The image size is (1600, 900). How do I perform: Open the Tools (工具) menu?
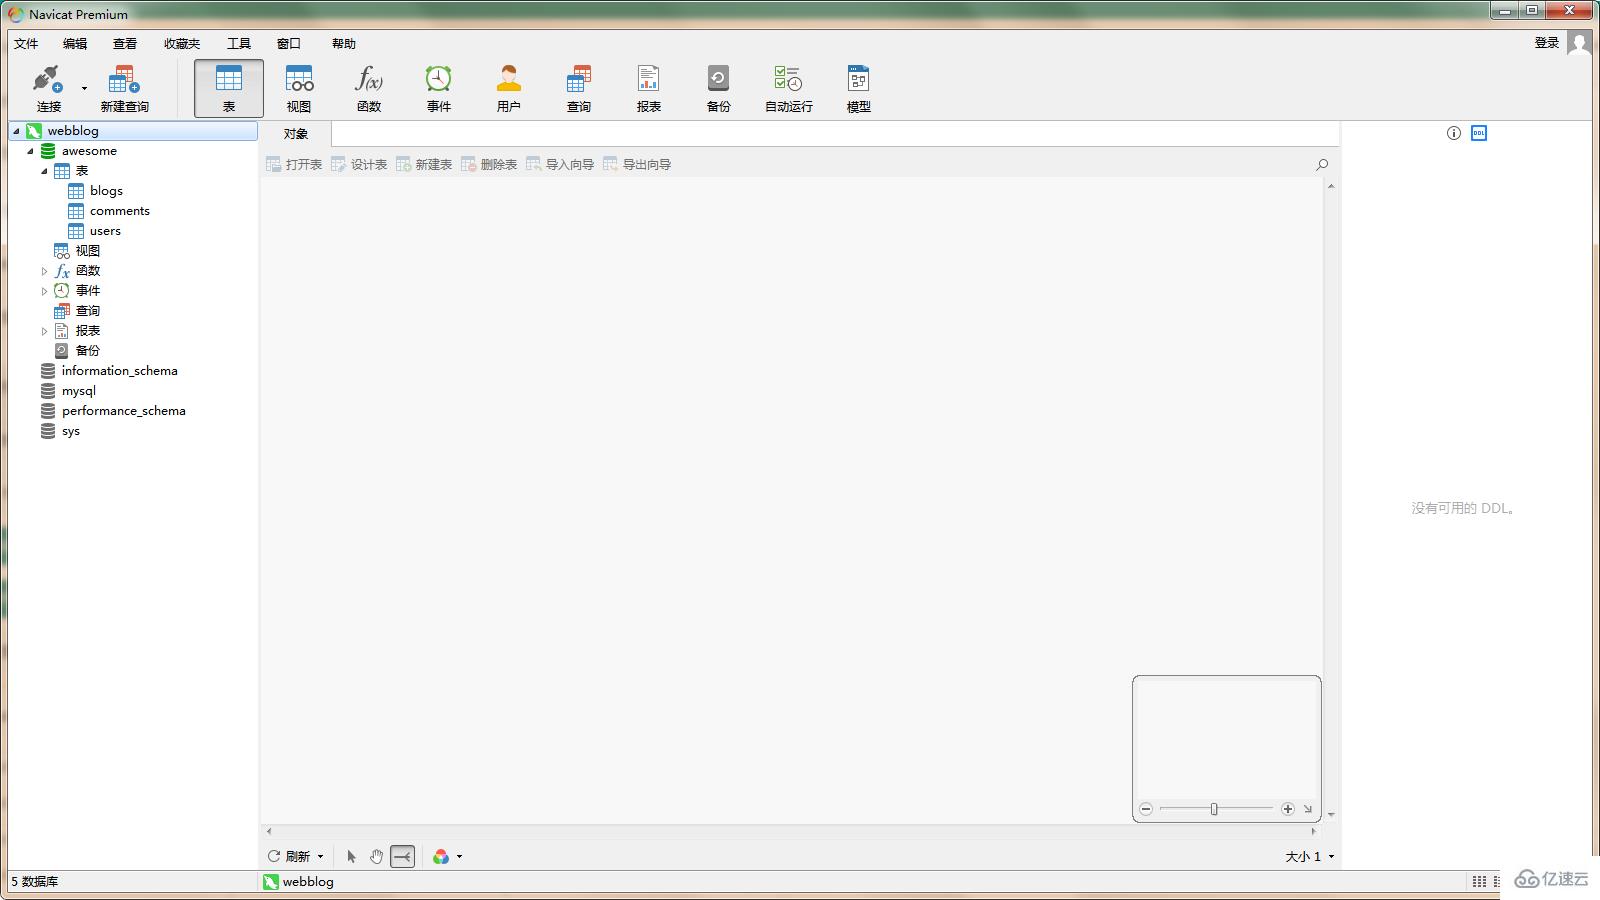239,43
